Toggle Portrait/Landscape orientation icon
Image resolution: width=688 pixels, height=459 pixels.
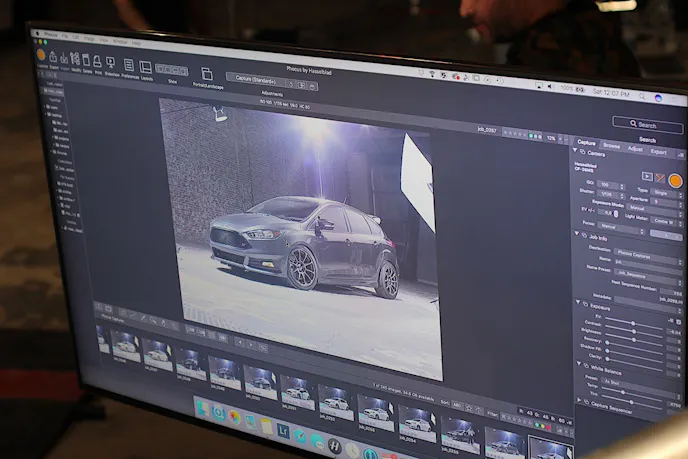point(207,74)
